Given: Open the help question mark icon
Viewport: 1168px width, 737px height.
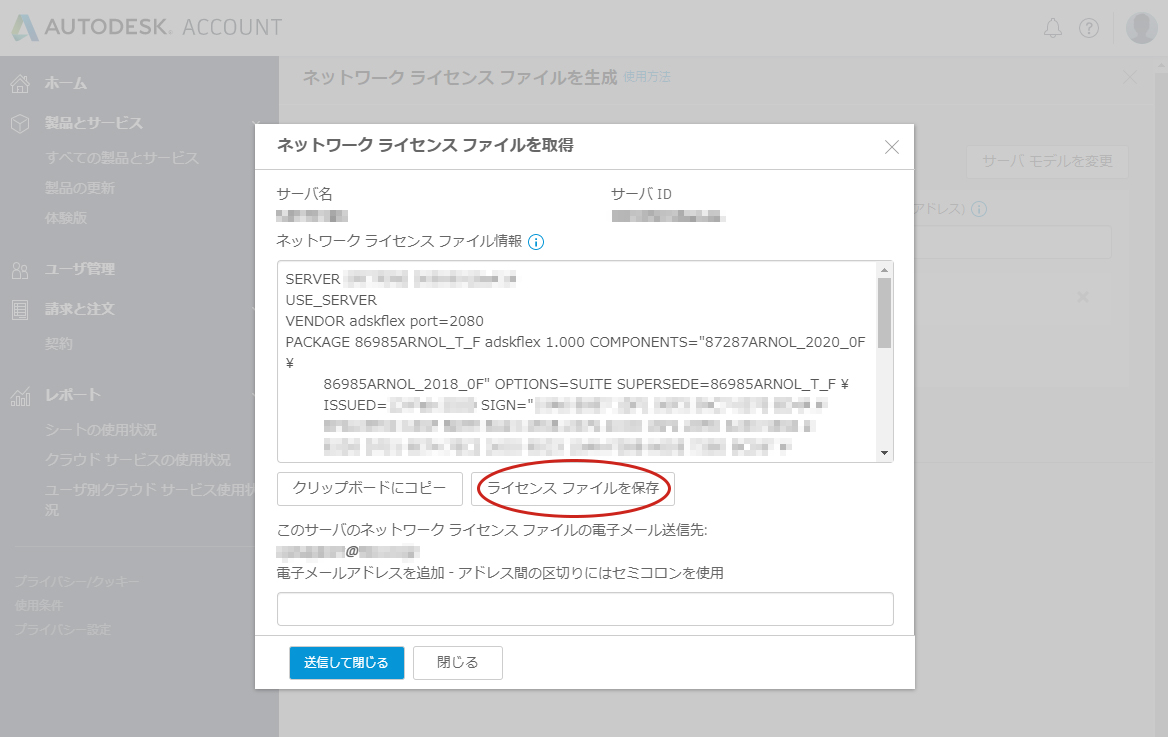Looking at the screenshot, I should pos(1089,28).
